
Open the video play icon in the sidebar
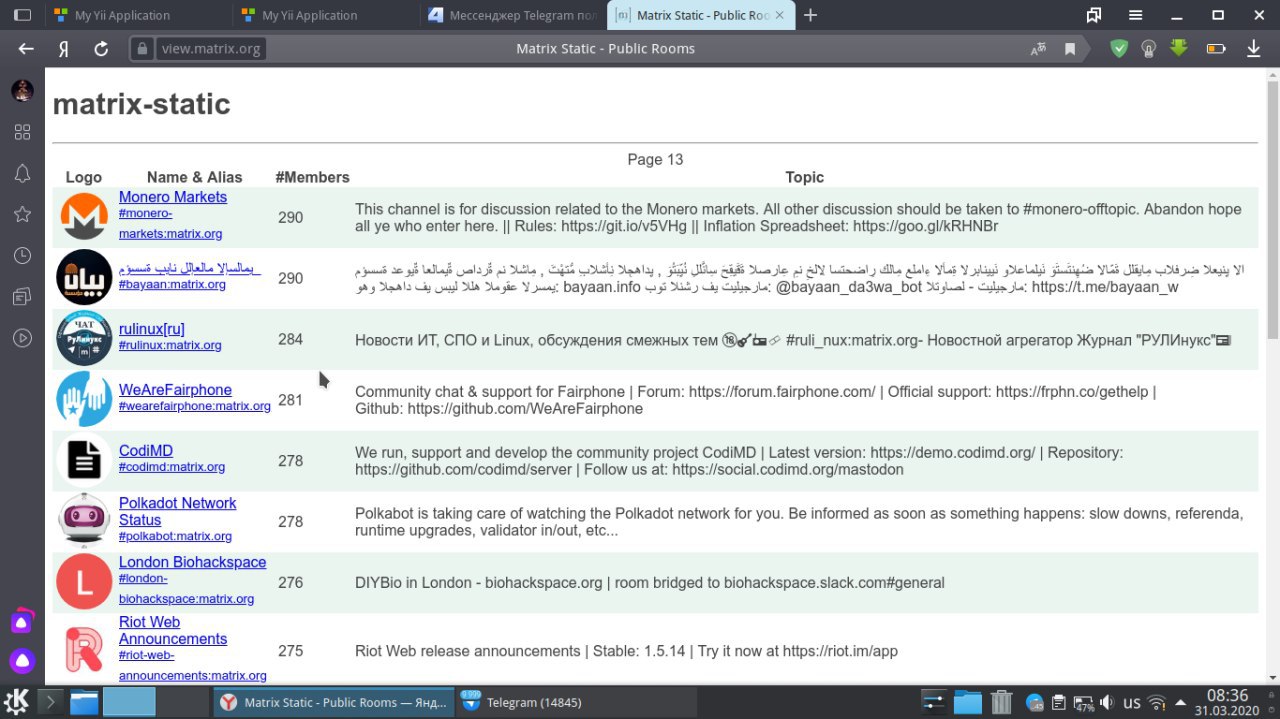point(22,338)
